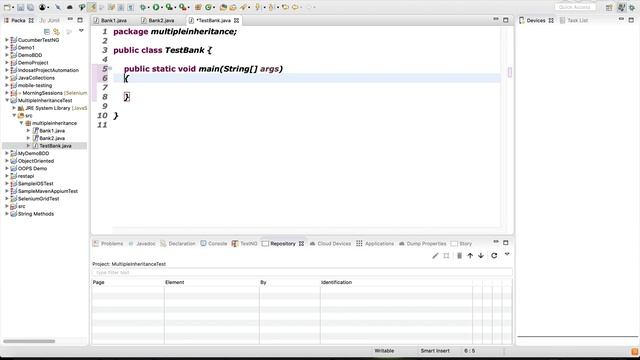Expand Bank1.java tree node
Image resolution: width=640 pixels, height=360 pixels.
click(x=28, y=131)
